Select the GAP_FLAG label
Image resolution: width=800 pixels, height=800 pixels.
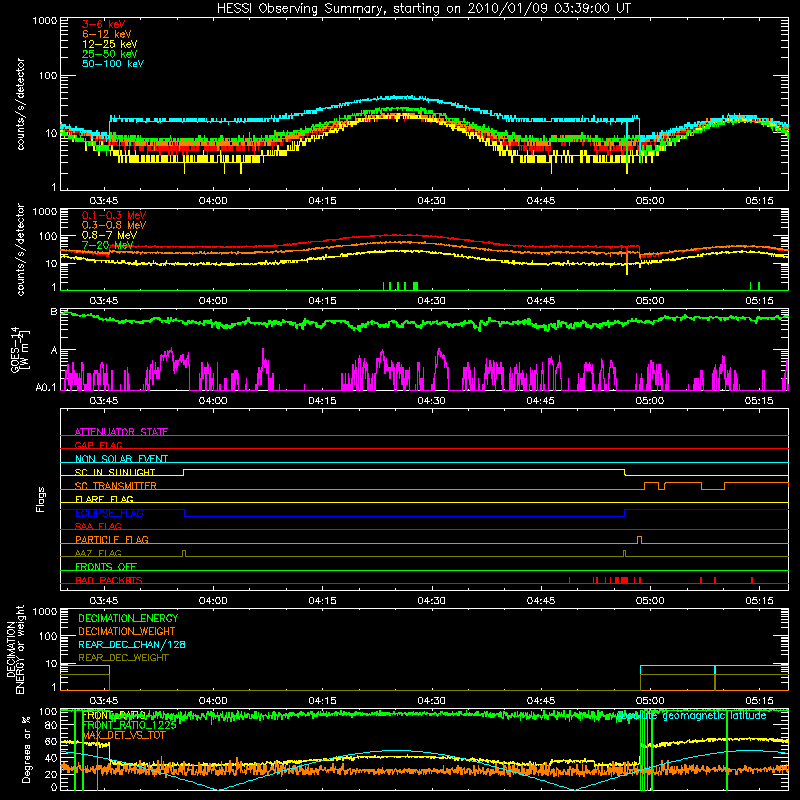(98, 445)
